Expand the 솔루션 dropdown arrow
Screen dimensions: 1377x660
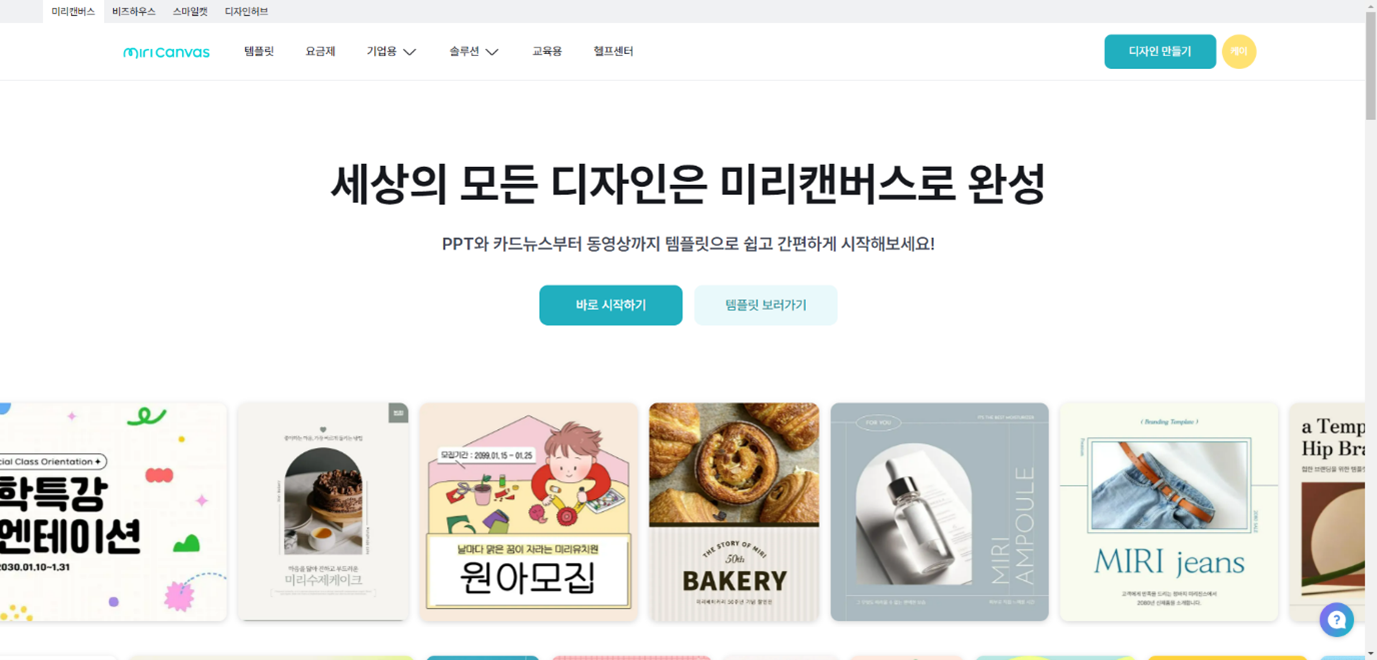coord(492,52)
